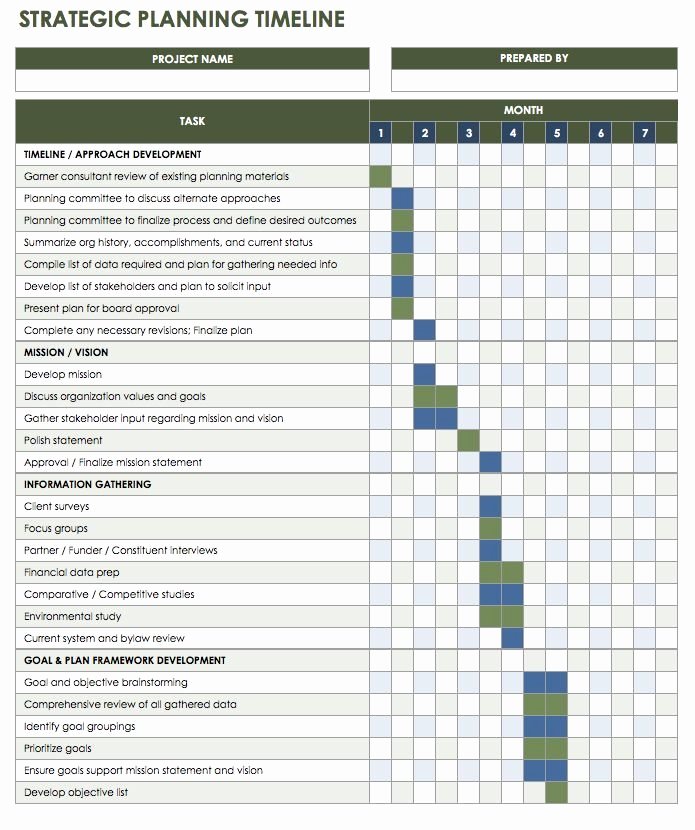The image size is (695, 830).
Task: Click the Client surveys task cell
Action: click(x=192, y=507)
